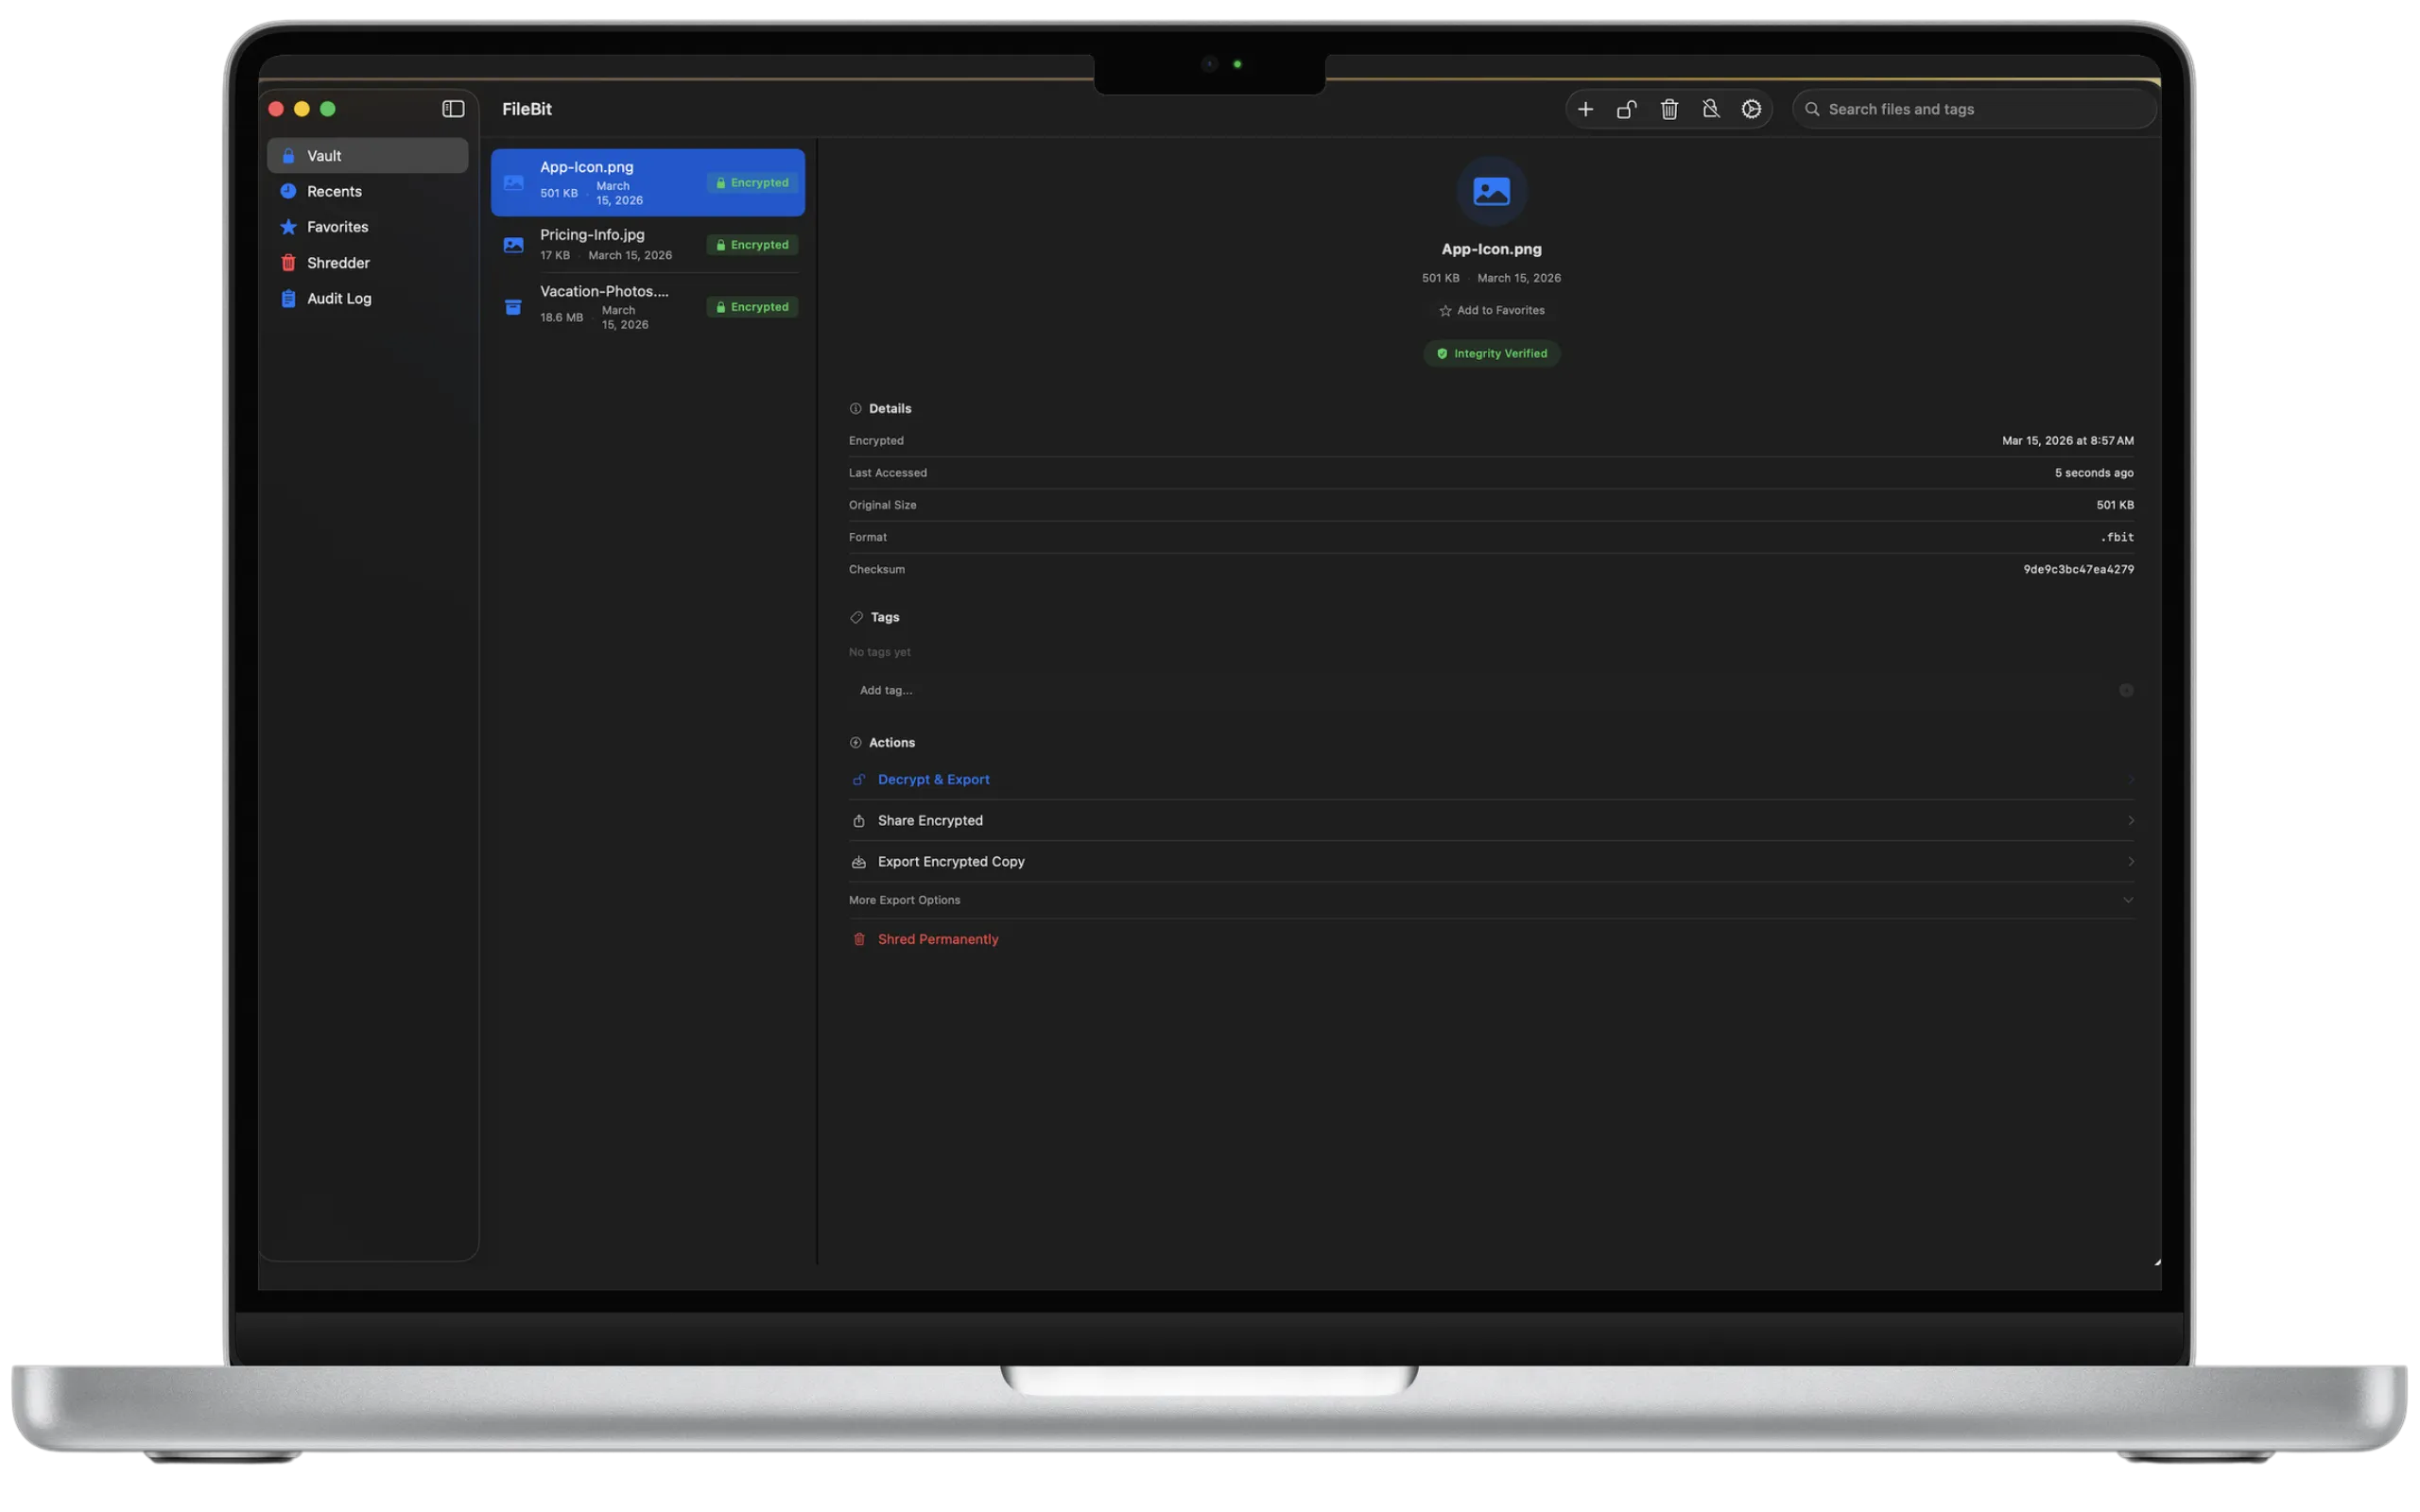Image resolution: width=2420 pixels, height=1512 pixels.
Task: Open FileBit settings via the gear icon
Action: coord(1751,109)
